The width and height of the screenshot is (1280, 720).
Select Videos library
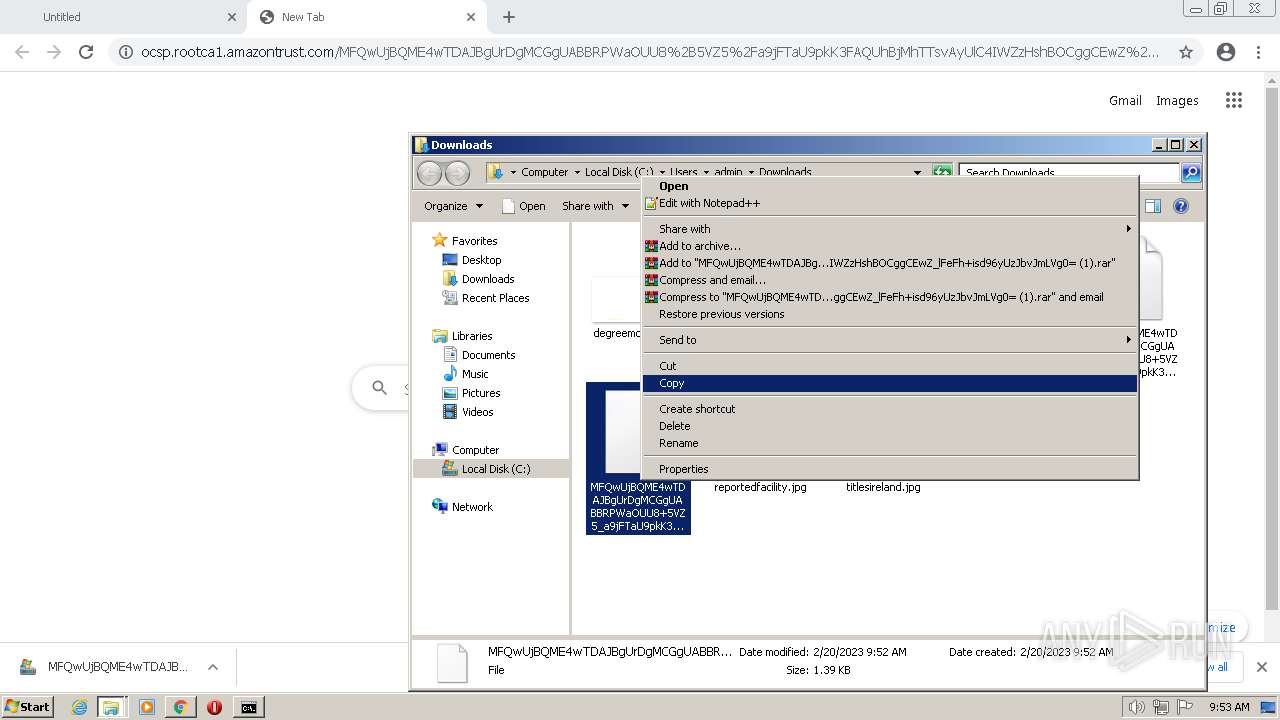[468, 412]
